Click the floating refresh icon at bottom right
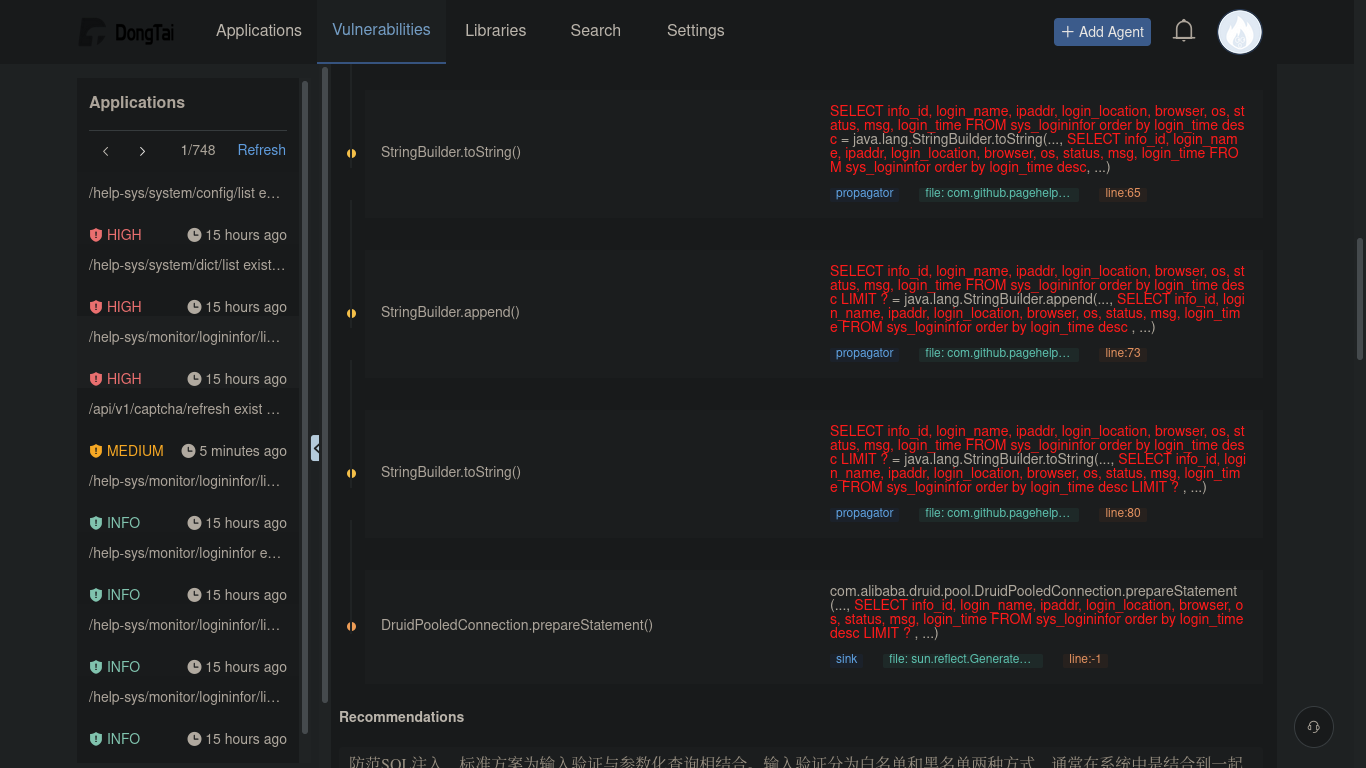Viewport: 1366px width, 768px height. [1313, 727]
